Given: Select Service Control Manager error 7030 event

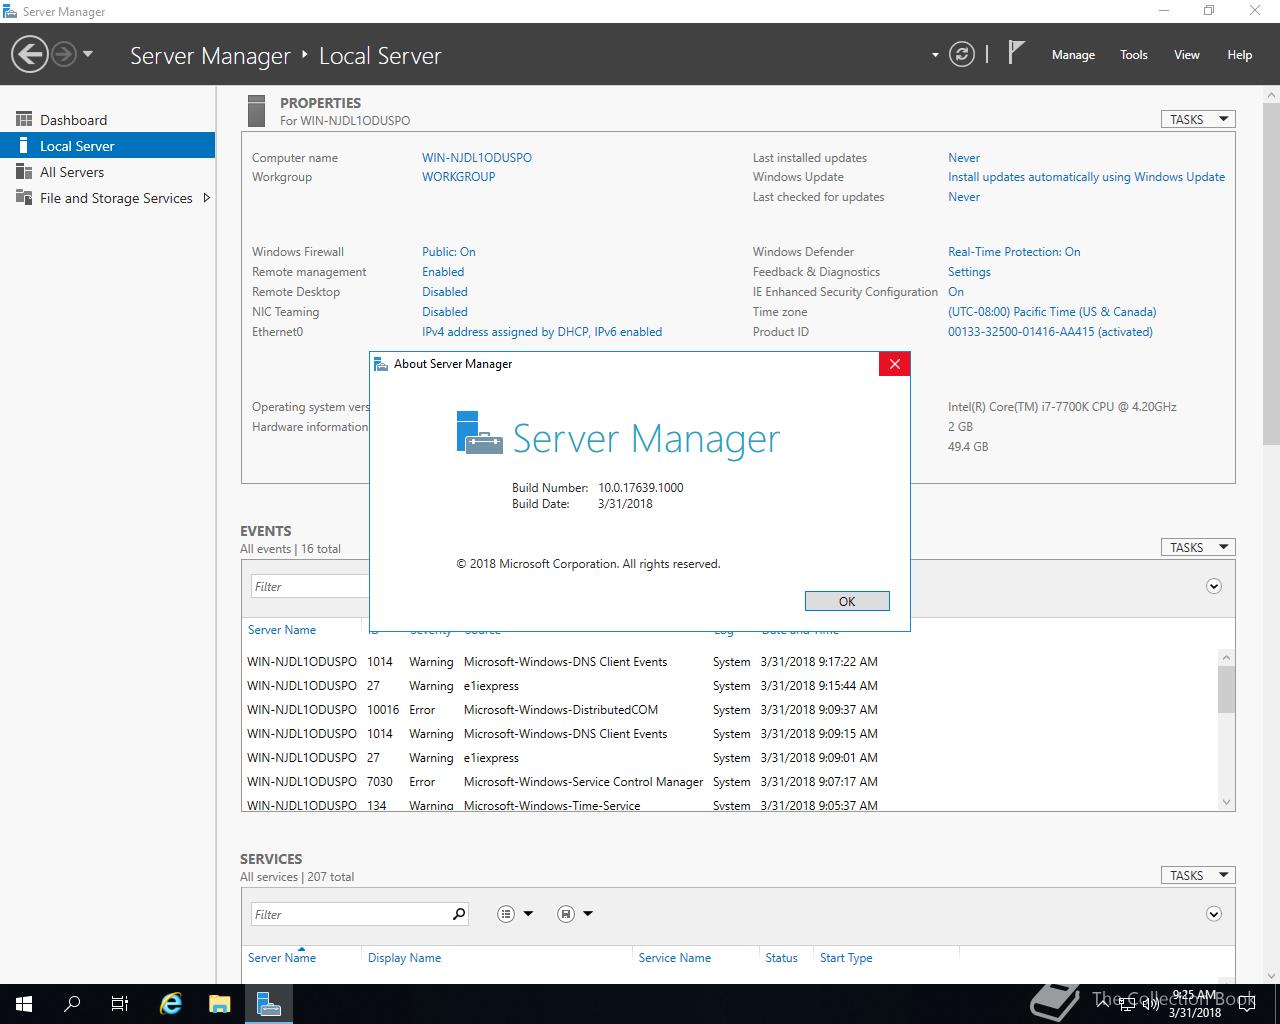Looking at the screenshot, I should click(x=730, y=781).
